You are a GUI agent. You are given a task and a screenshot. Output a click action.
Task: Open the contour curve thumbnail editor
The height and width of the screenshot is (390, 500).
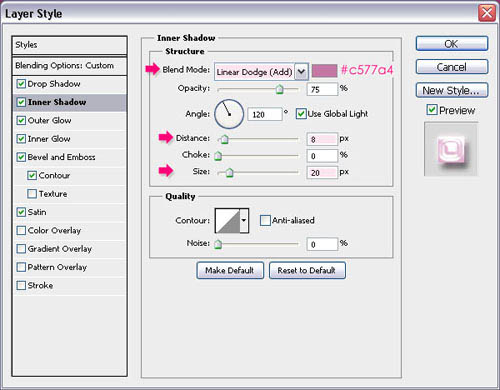pyautogui.click(x=228, y=220)
